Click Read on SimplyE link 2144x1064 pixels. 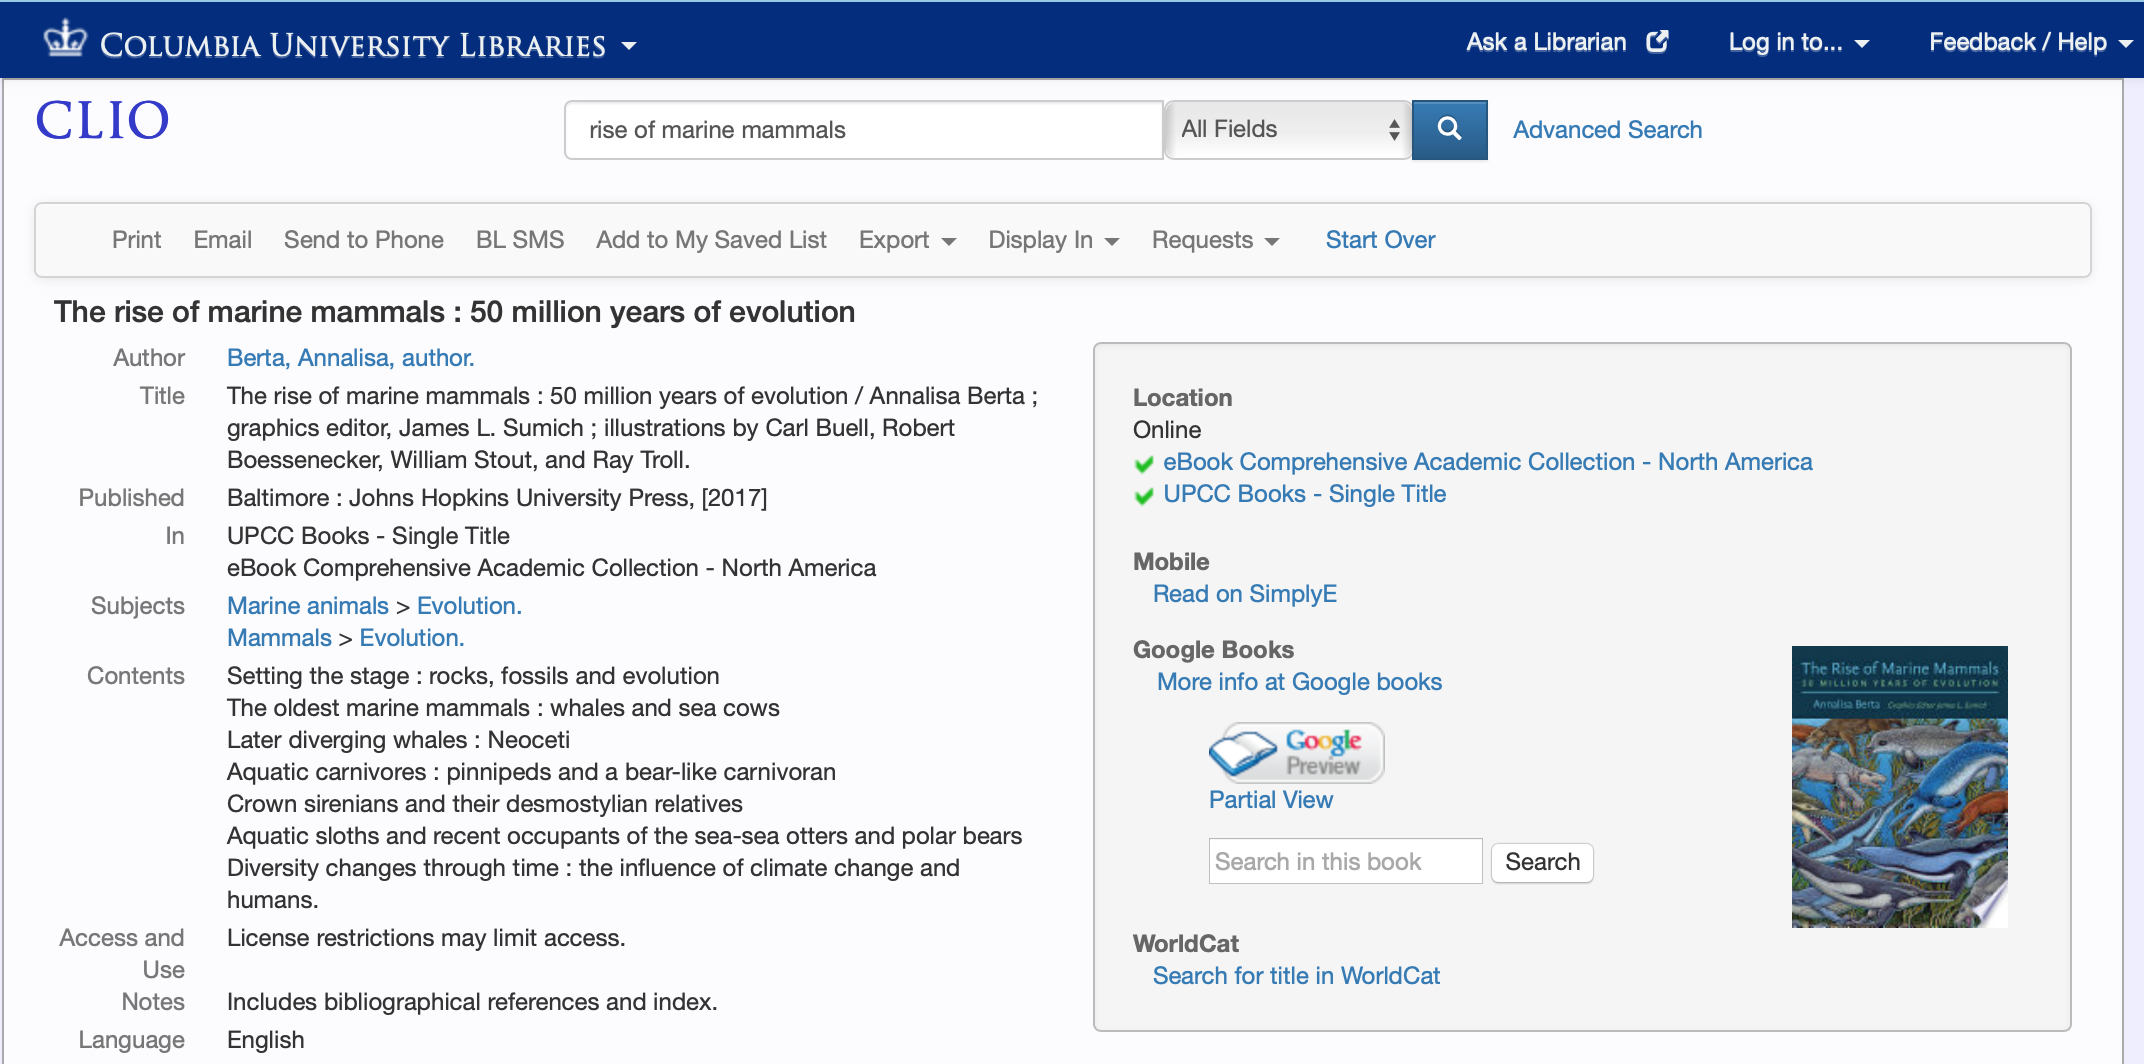(1245, 594)
